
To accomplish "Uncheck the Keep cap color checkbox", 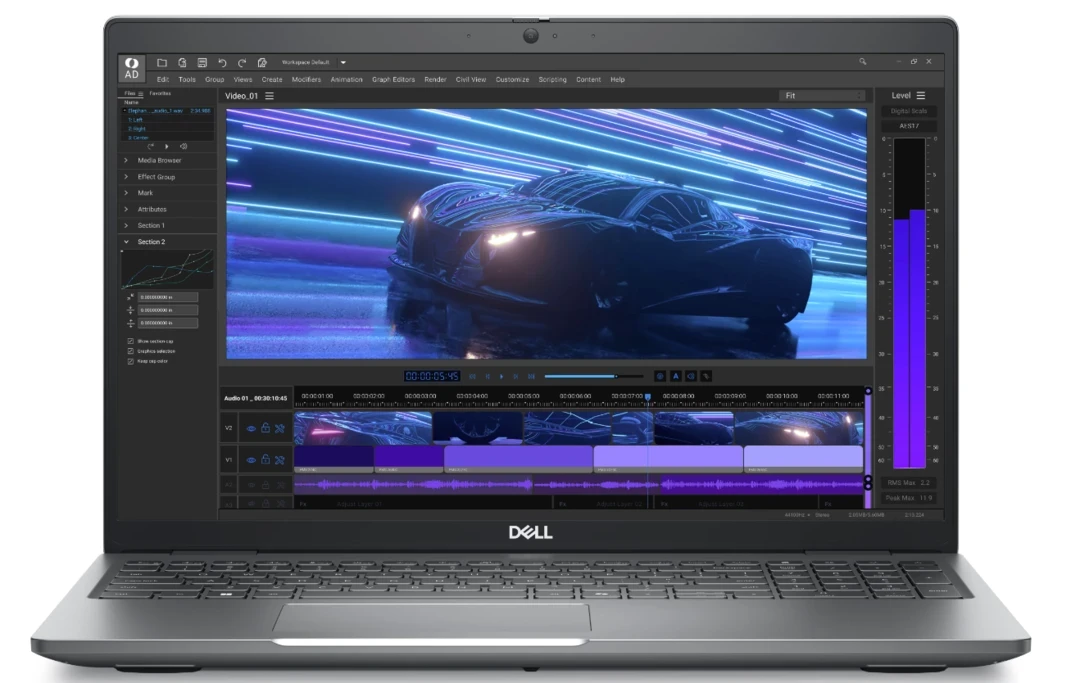I will [x=130, y=361].
